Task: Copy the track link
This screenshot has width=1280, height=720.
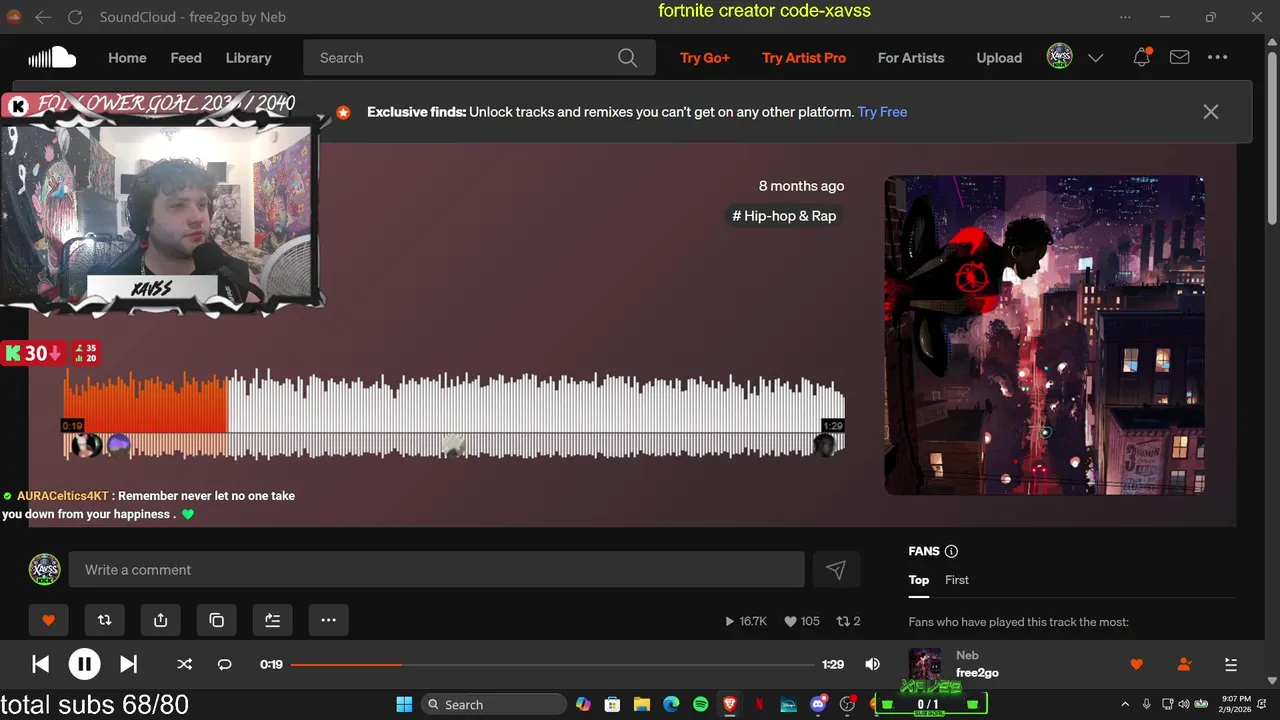Action: click(216, 620)
